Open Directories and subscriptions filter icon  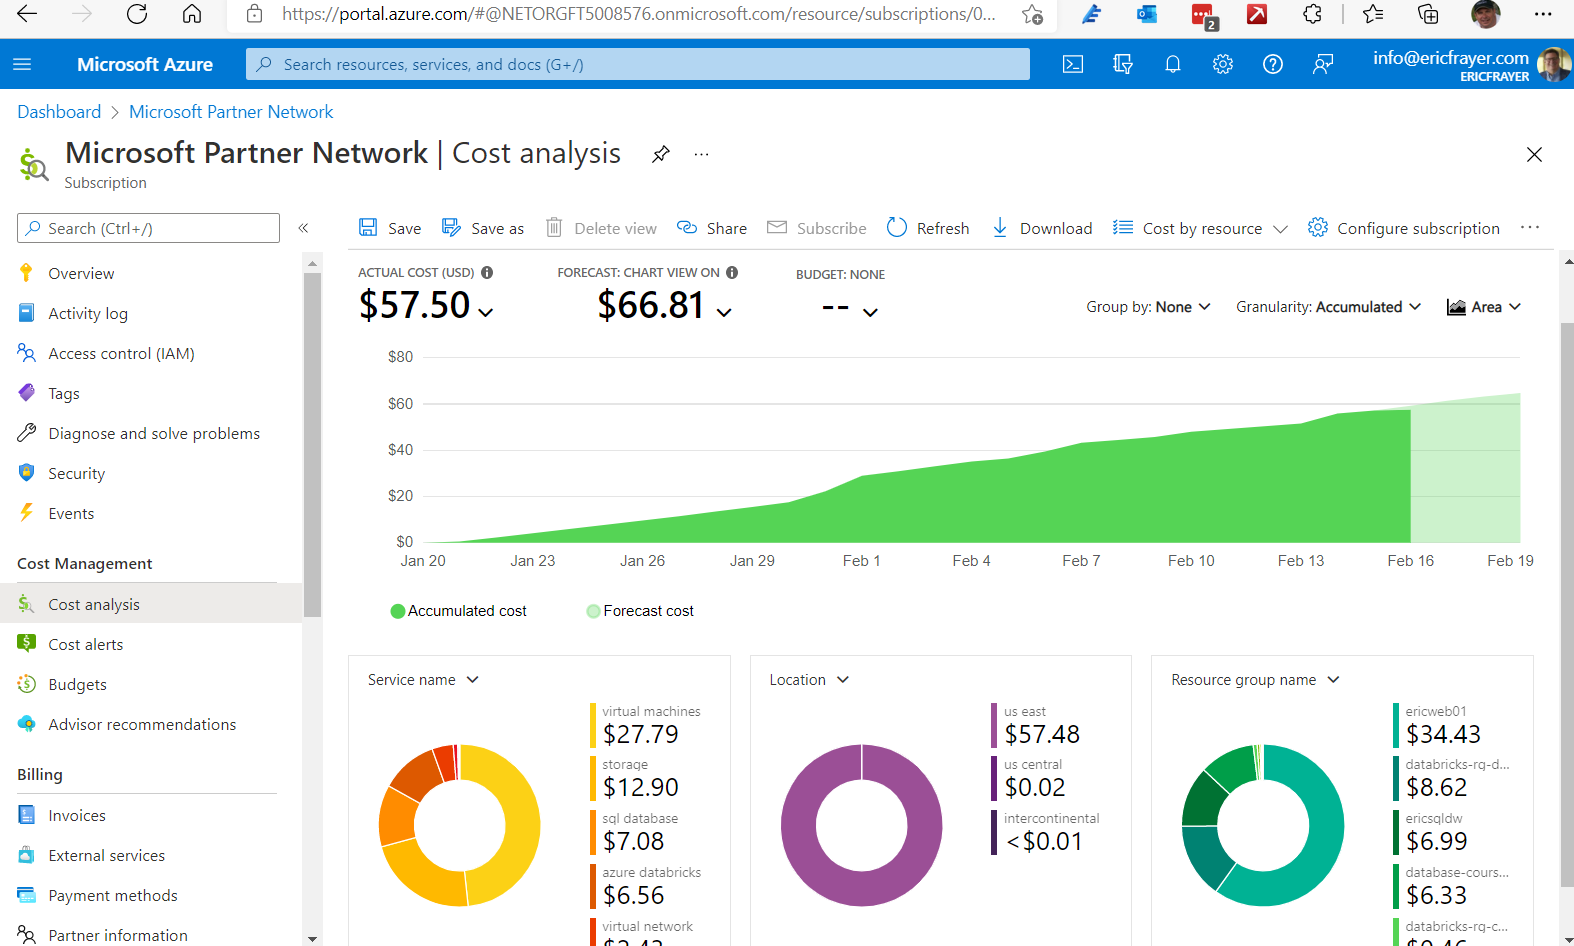1123,64
